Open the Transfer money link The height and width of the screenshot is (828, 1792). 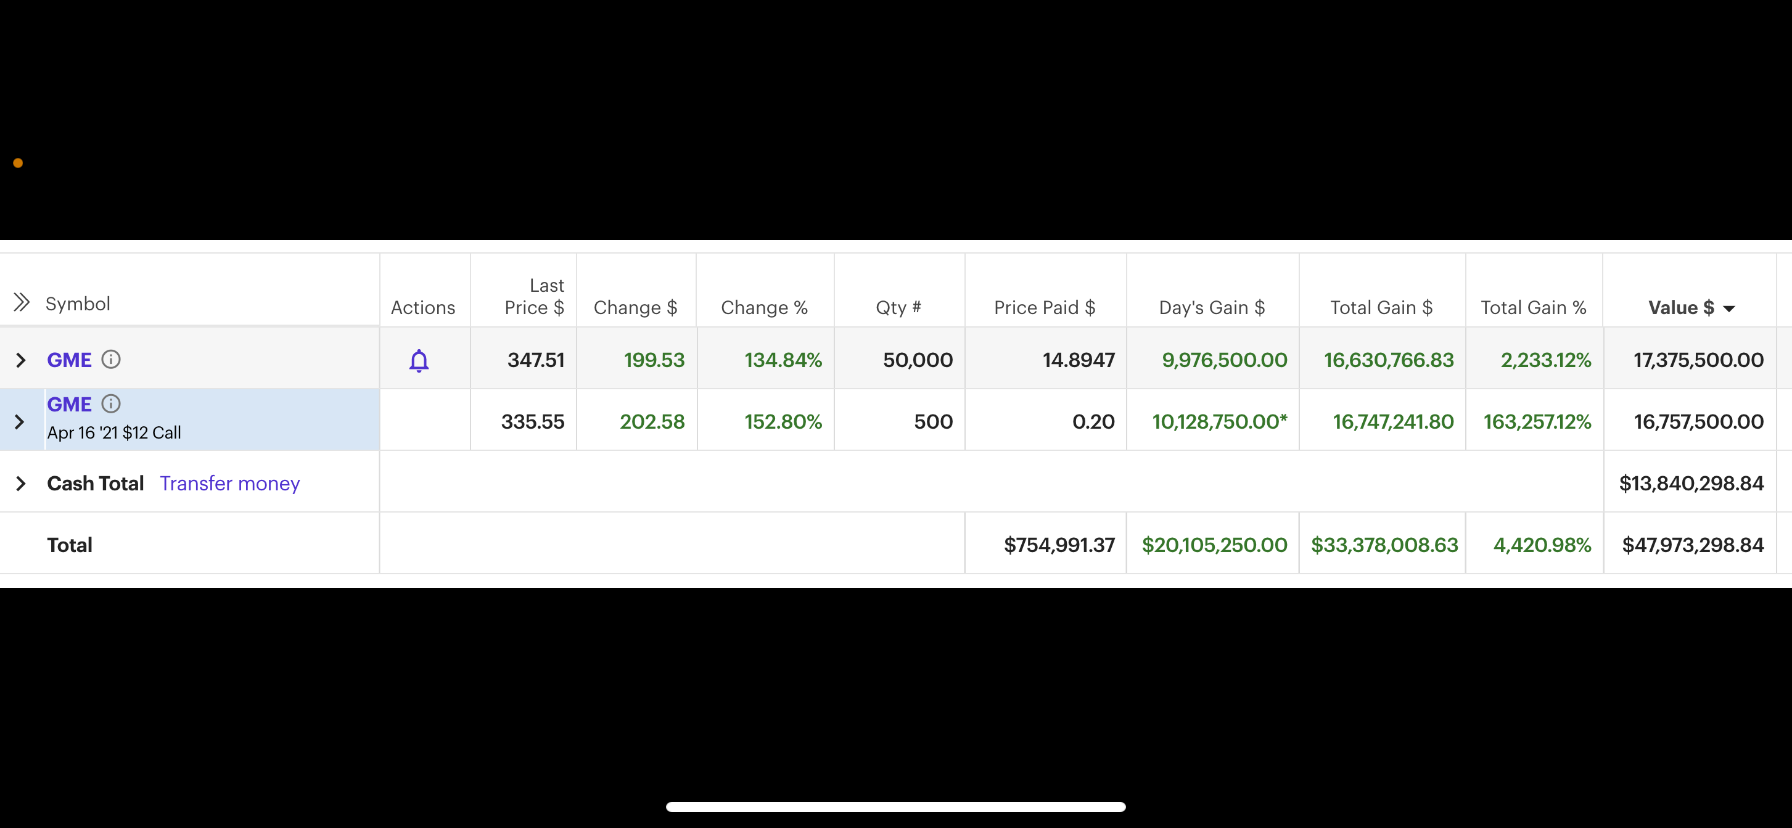[230, 484]
